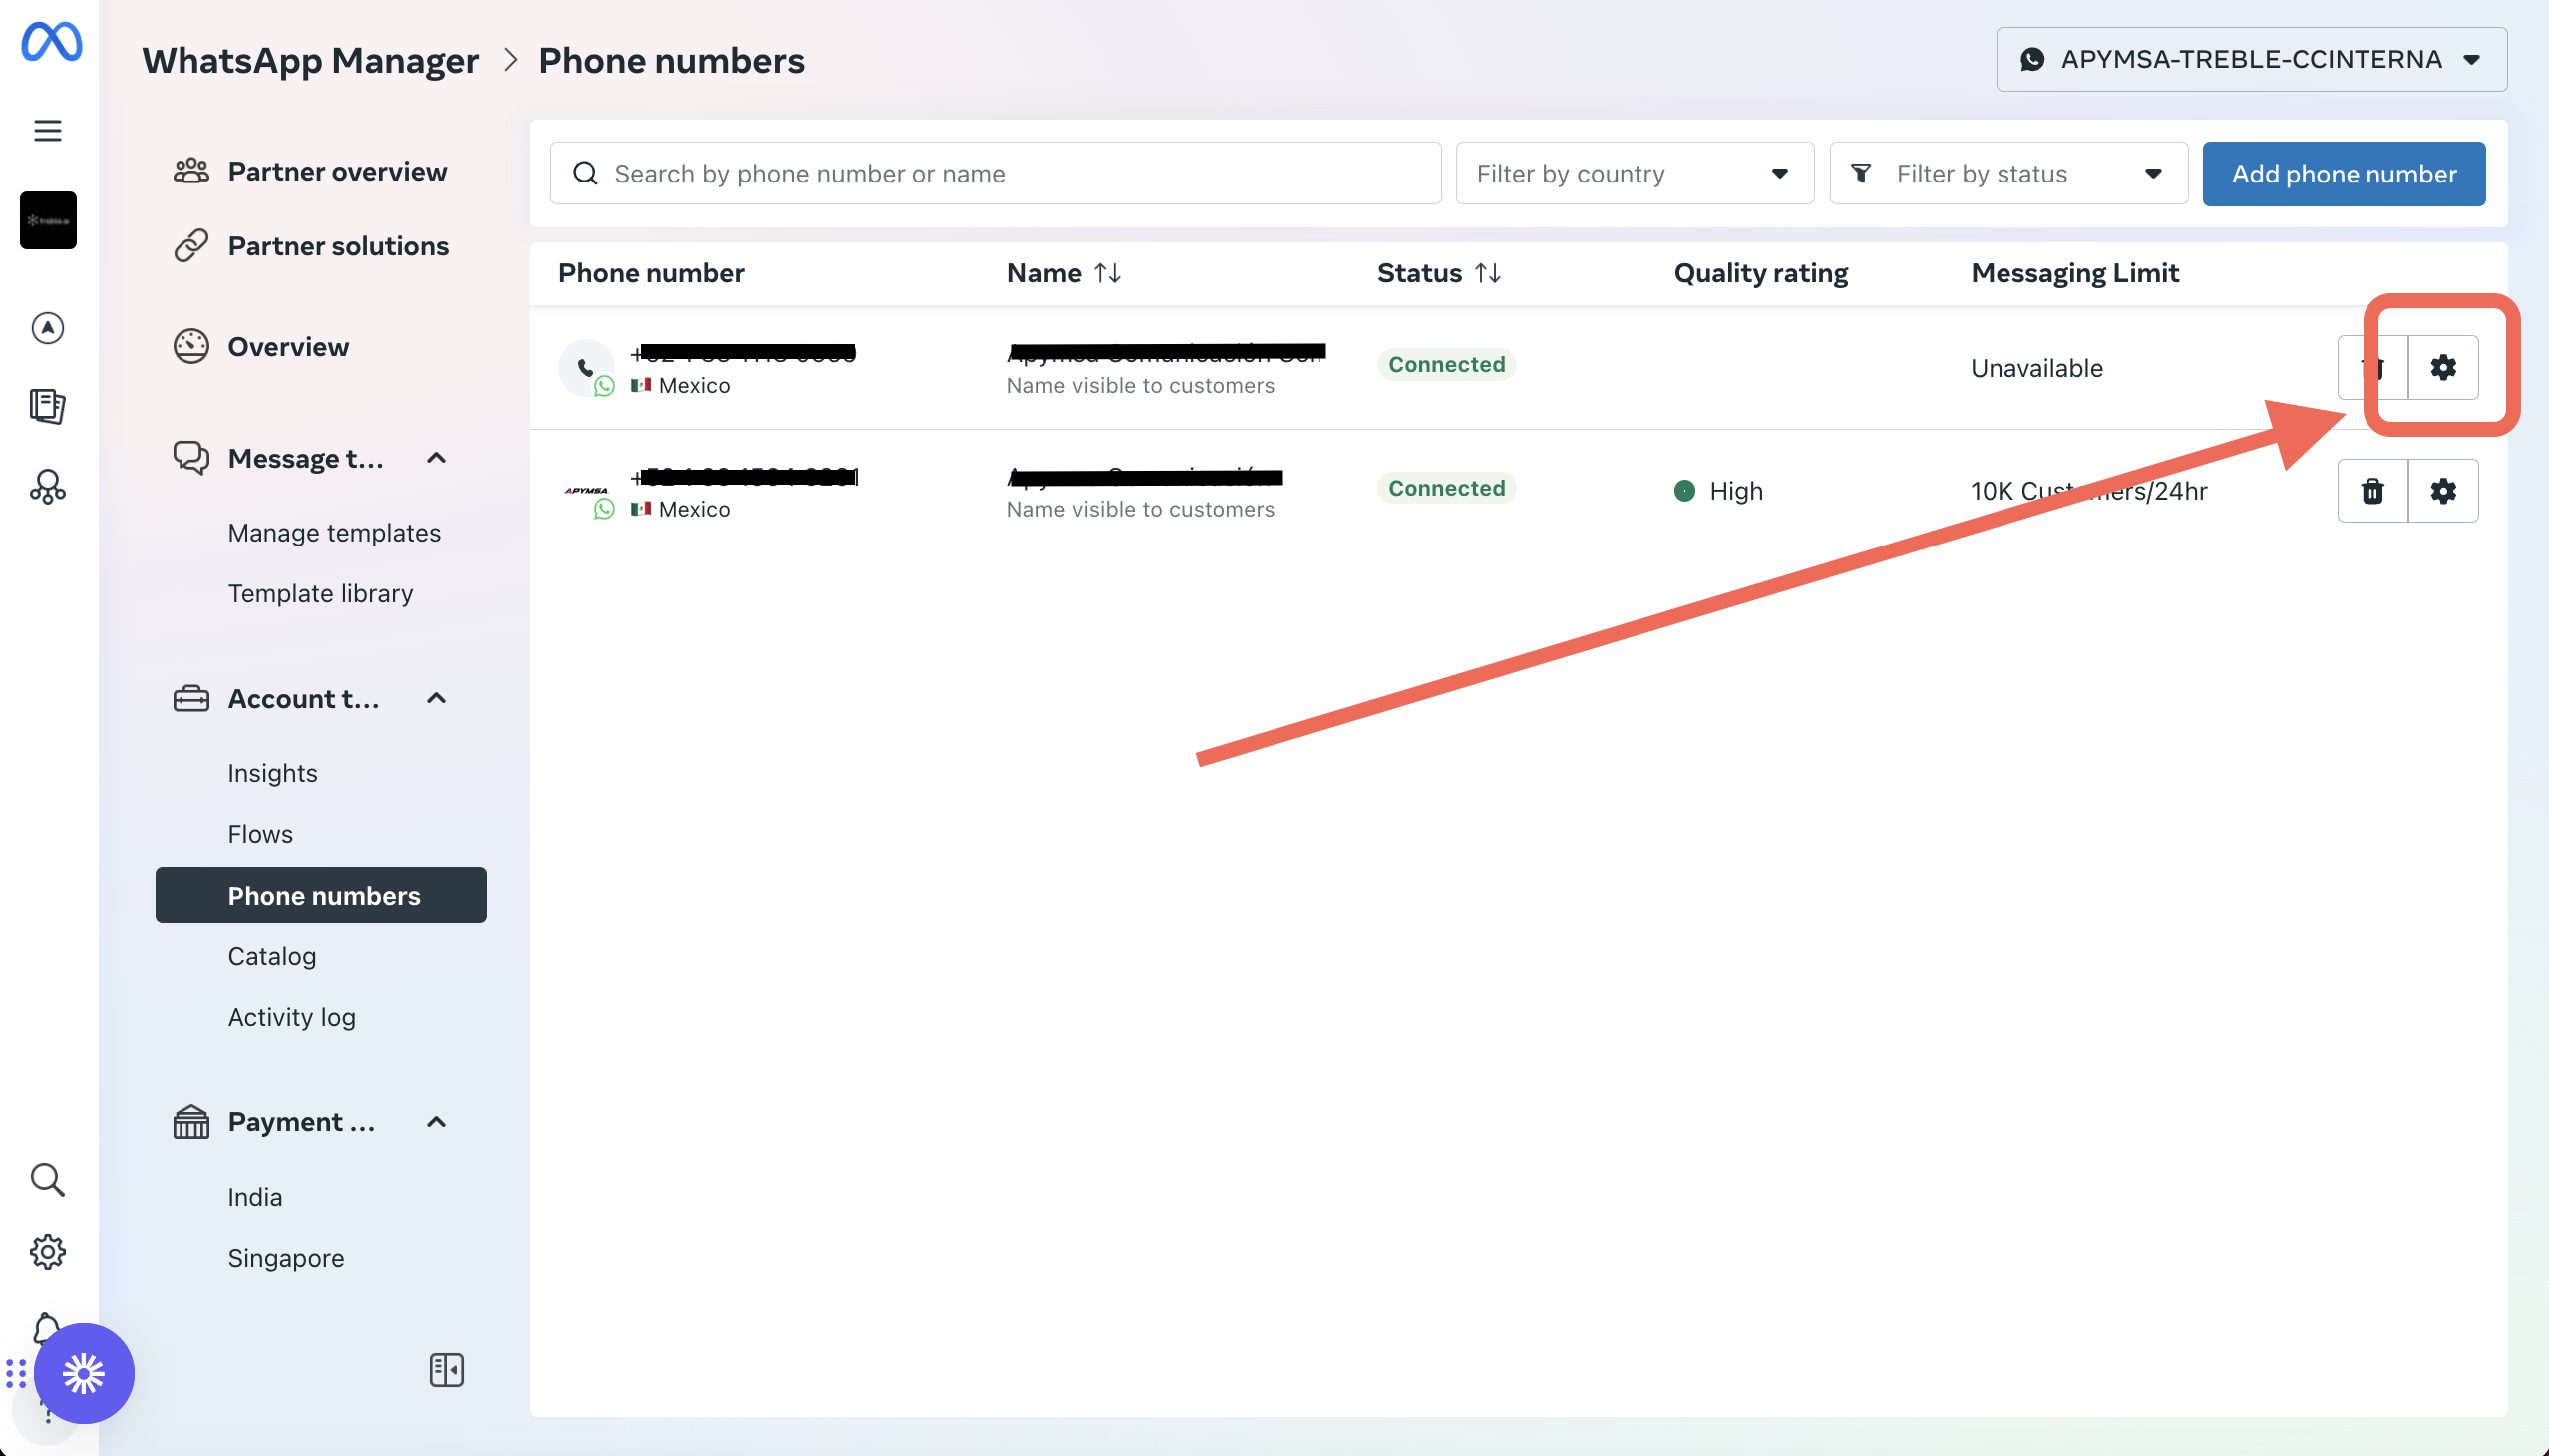Open settings gear for High quality row
This screenshot has width=2549, height=1456.
[x=2443, y=491]
